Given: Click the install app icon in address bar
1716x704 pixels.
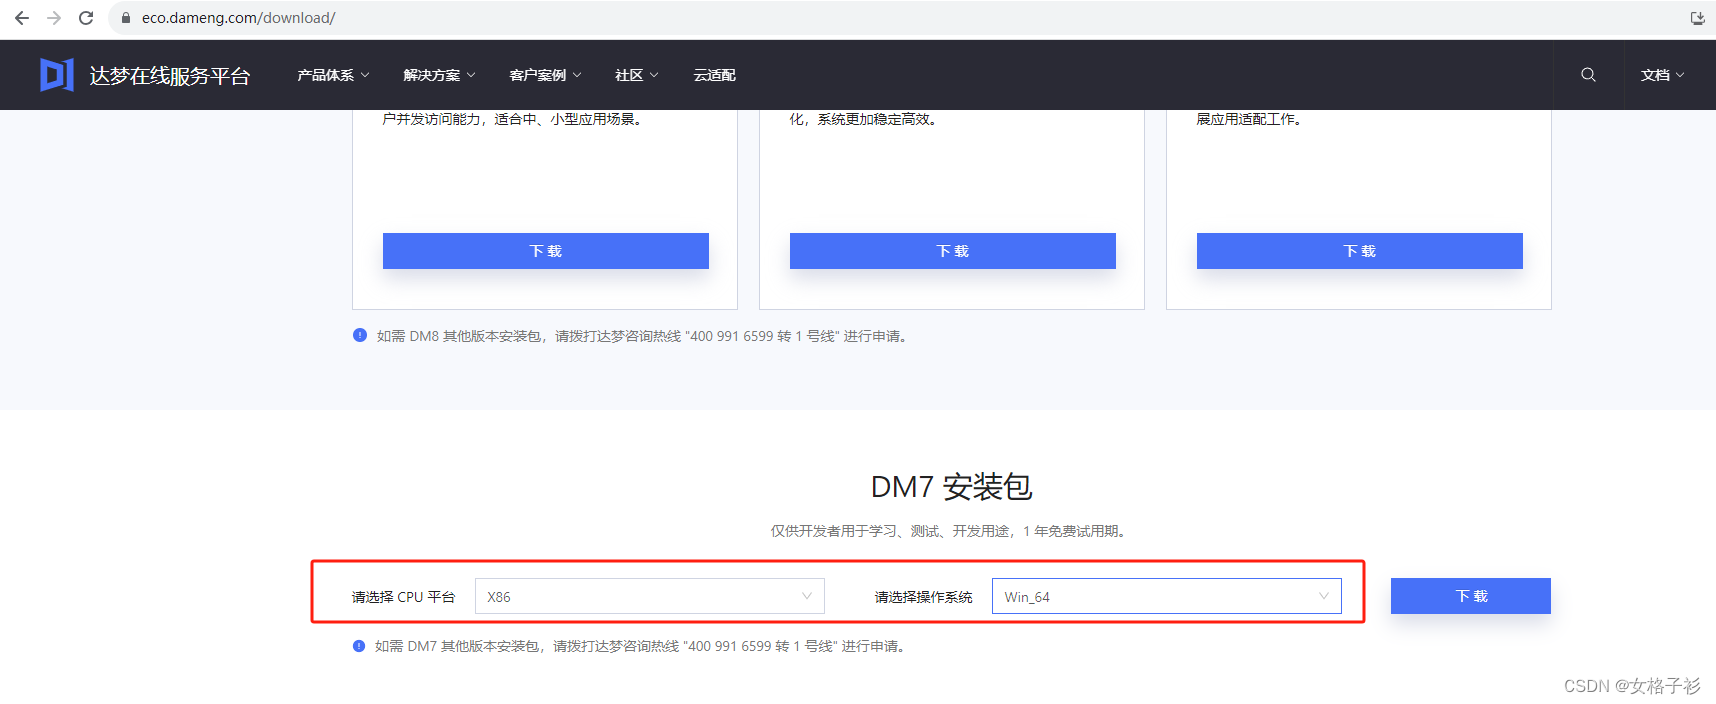Looking at the screenshot, I should coord(1697,18).
